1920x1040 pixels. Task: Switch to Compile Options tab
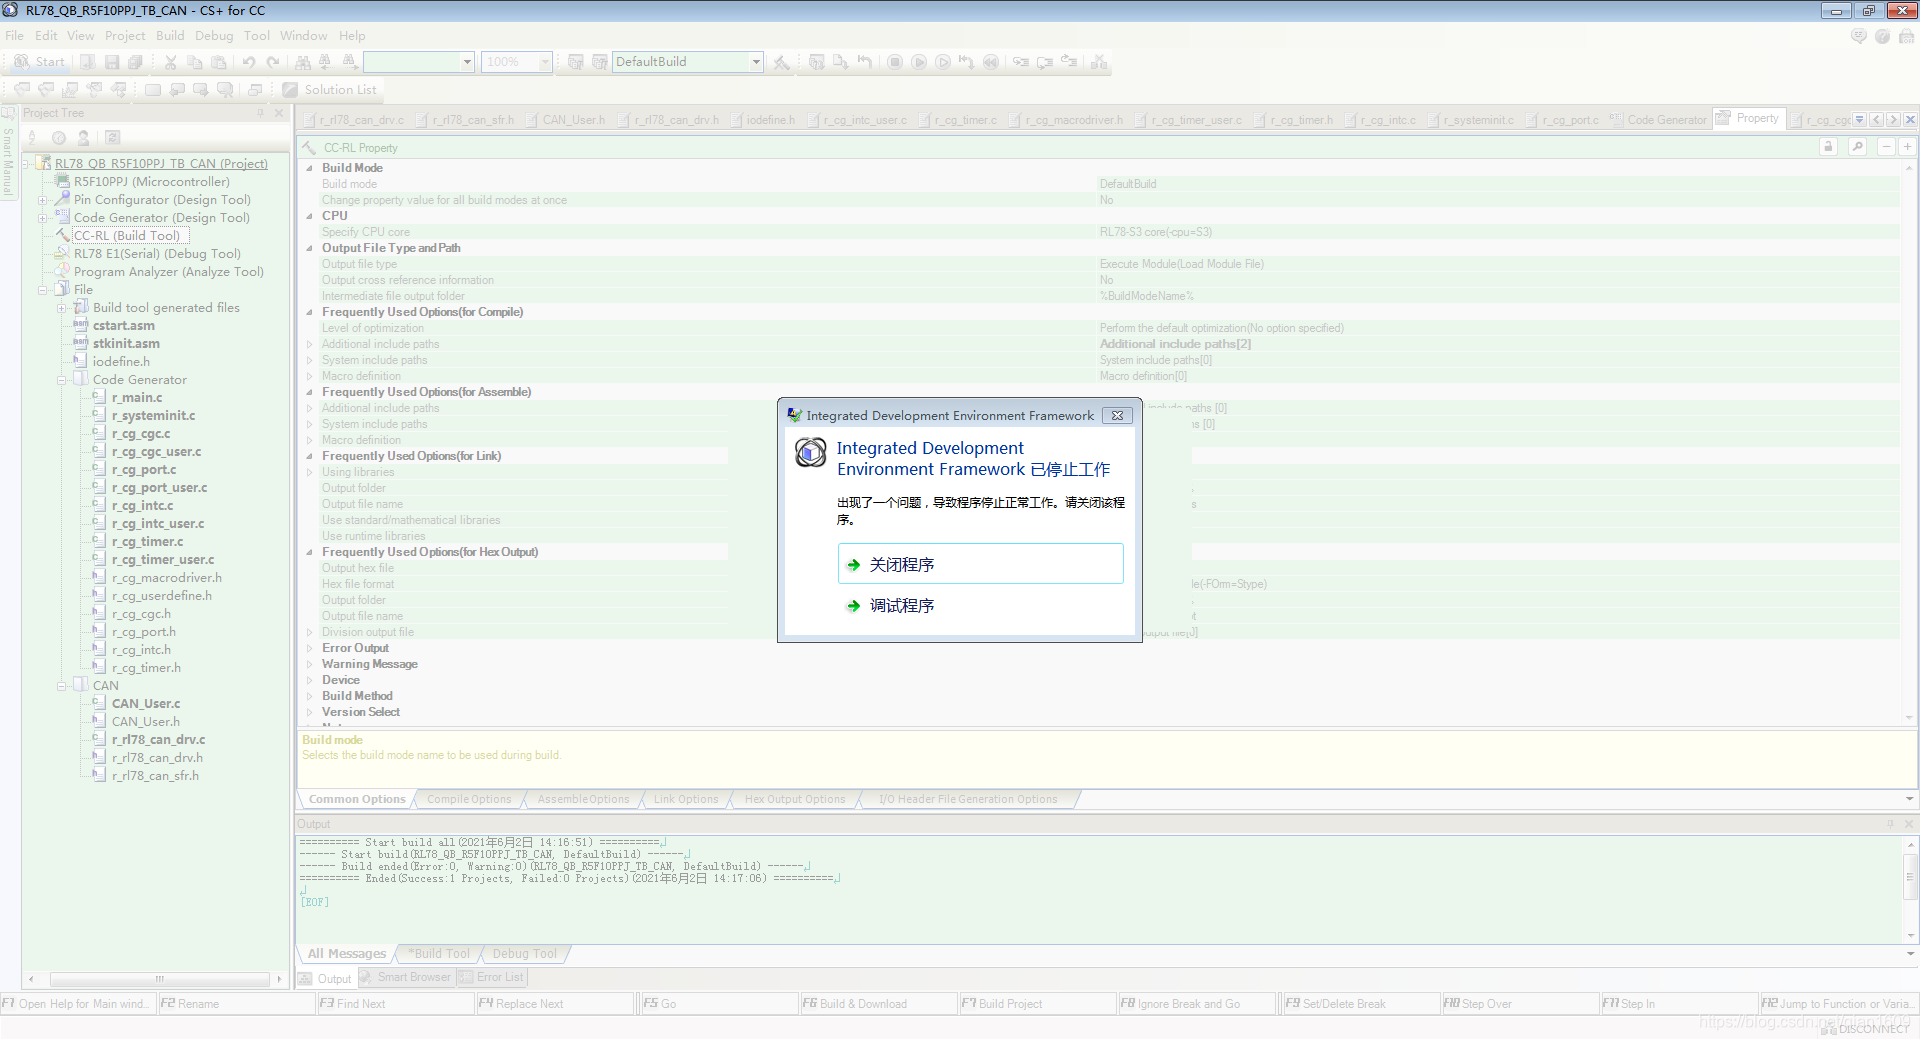click(x=469, y=799)
